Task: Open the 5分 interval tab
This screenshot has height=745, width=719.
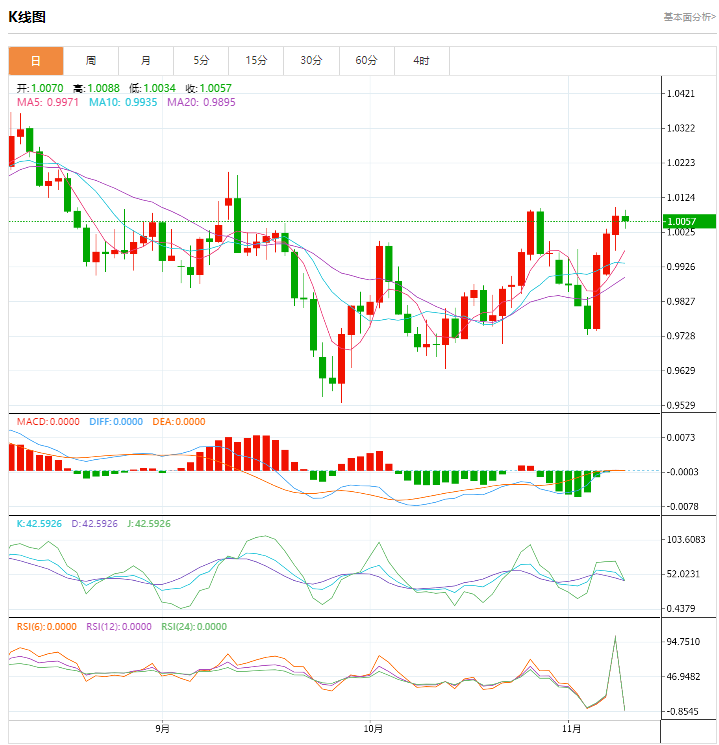Action: point(201,61)
